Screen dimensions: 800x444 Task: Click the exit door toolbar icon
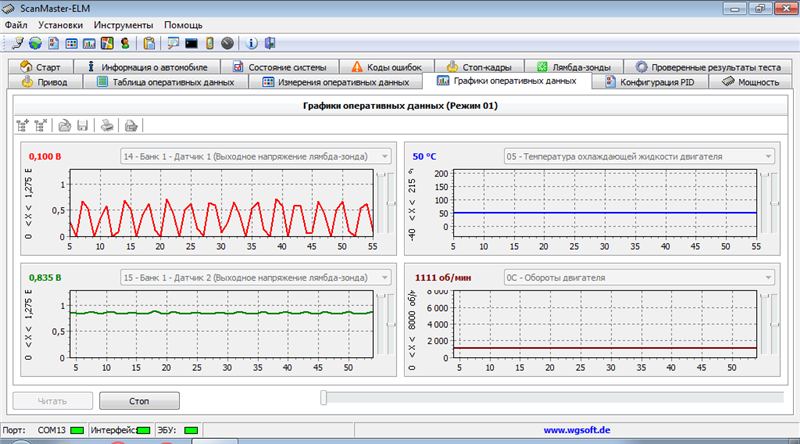click(270, 43)
